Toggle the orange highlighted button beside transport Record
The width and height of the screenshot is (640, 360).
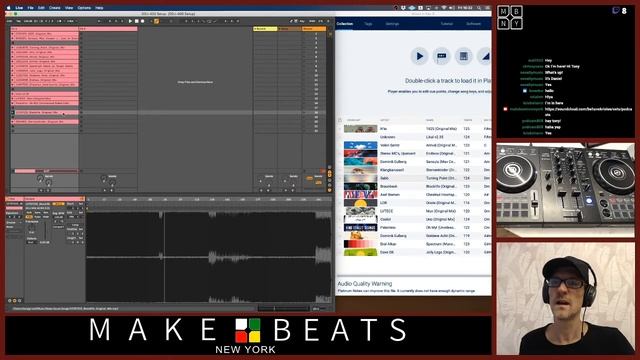click(x=156, y=21)
